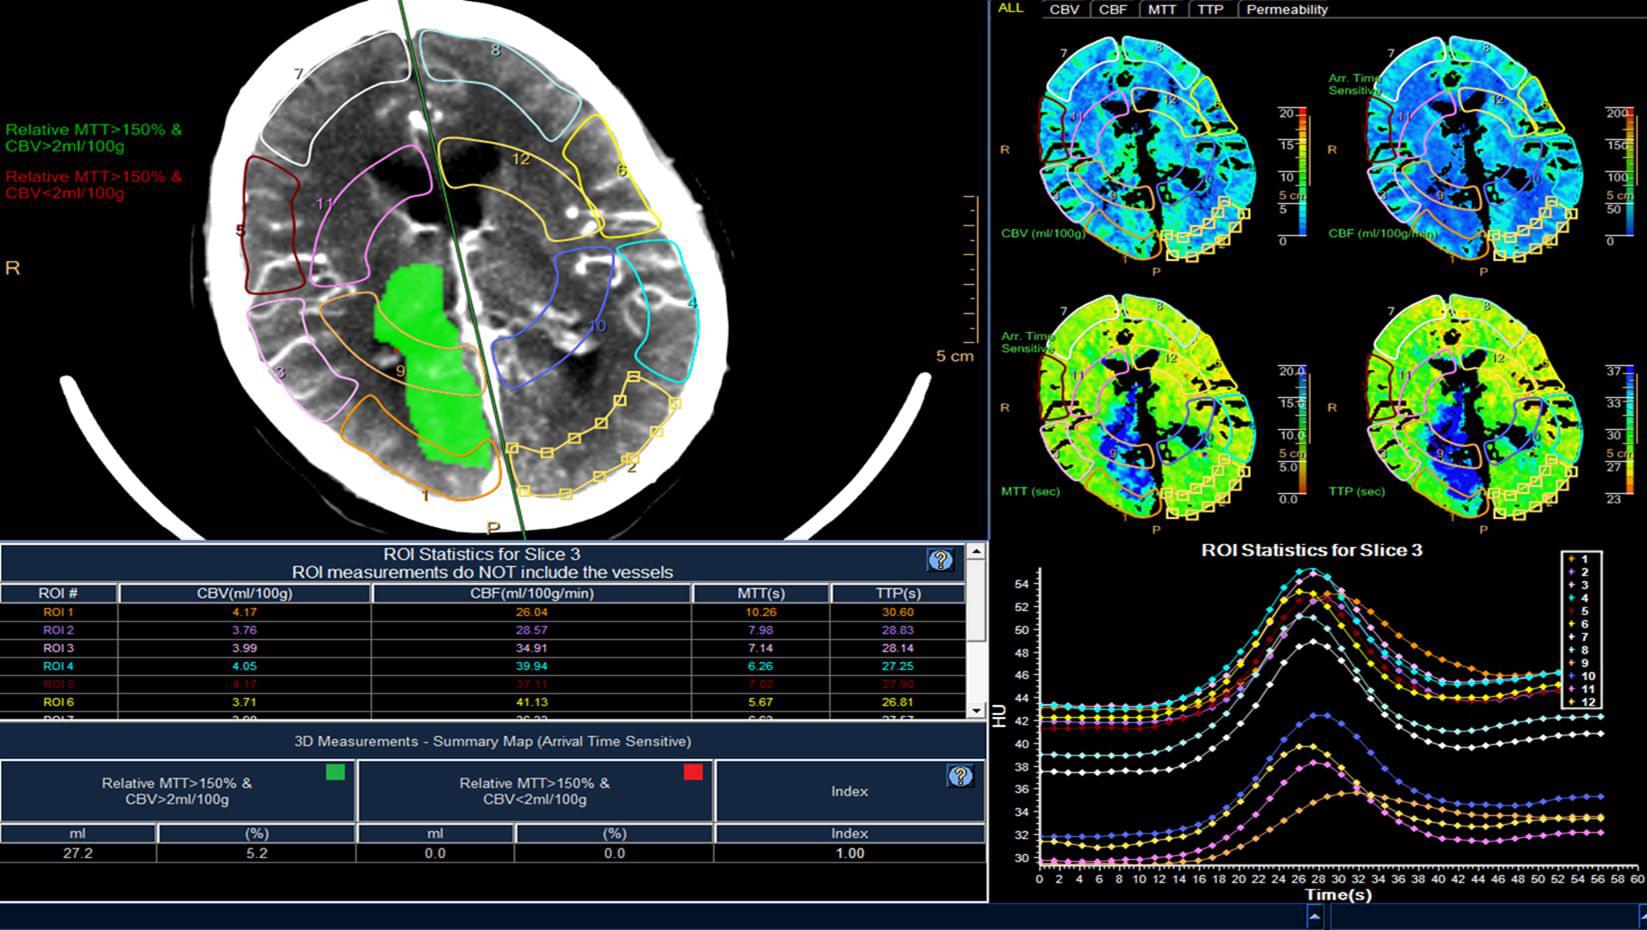Click the TTP(s) column header
This screenshot has height=930, width=1647.
[x=897, y=593]
